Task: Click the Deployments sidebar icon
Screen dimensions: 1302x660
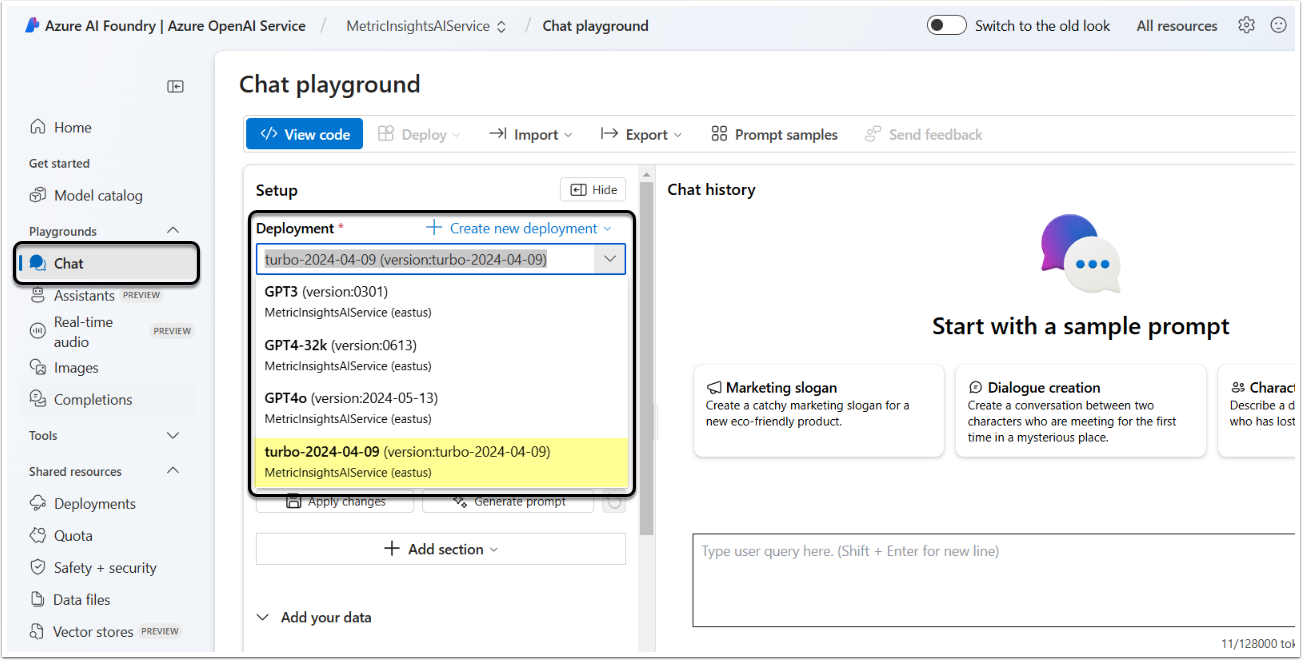Action: click(38, 503)
